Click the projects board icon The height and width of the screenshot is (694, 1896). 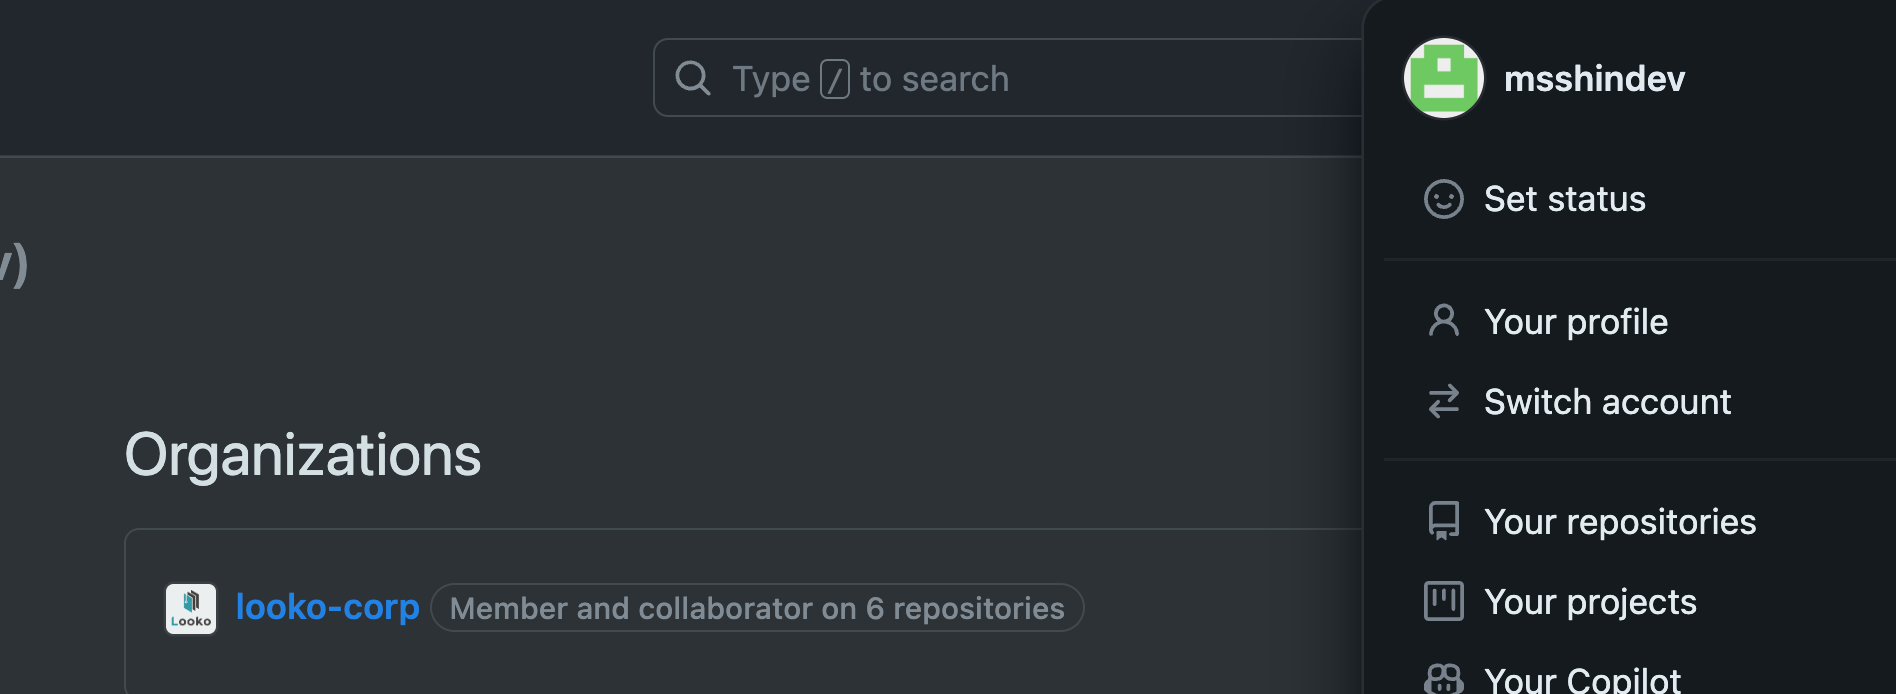pyautogui.click(x=1443, y=601)
